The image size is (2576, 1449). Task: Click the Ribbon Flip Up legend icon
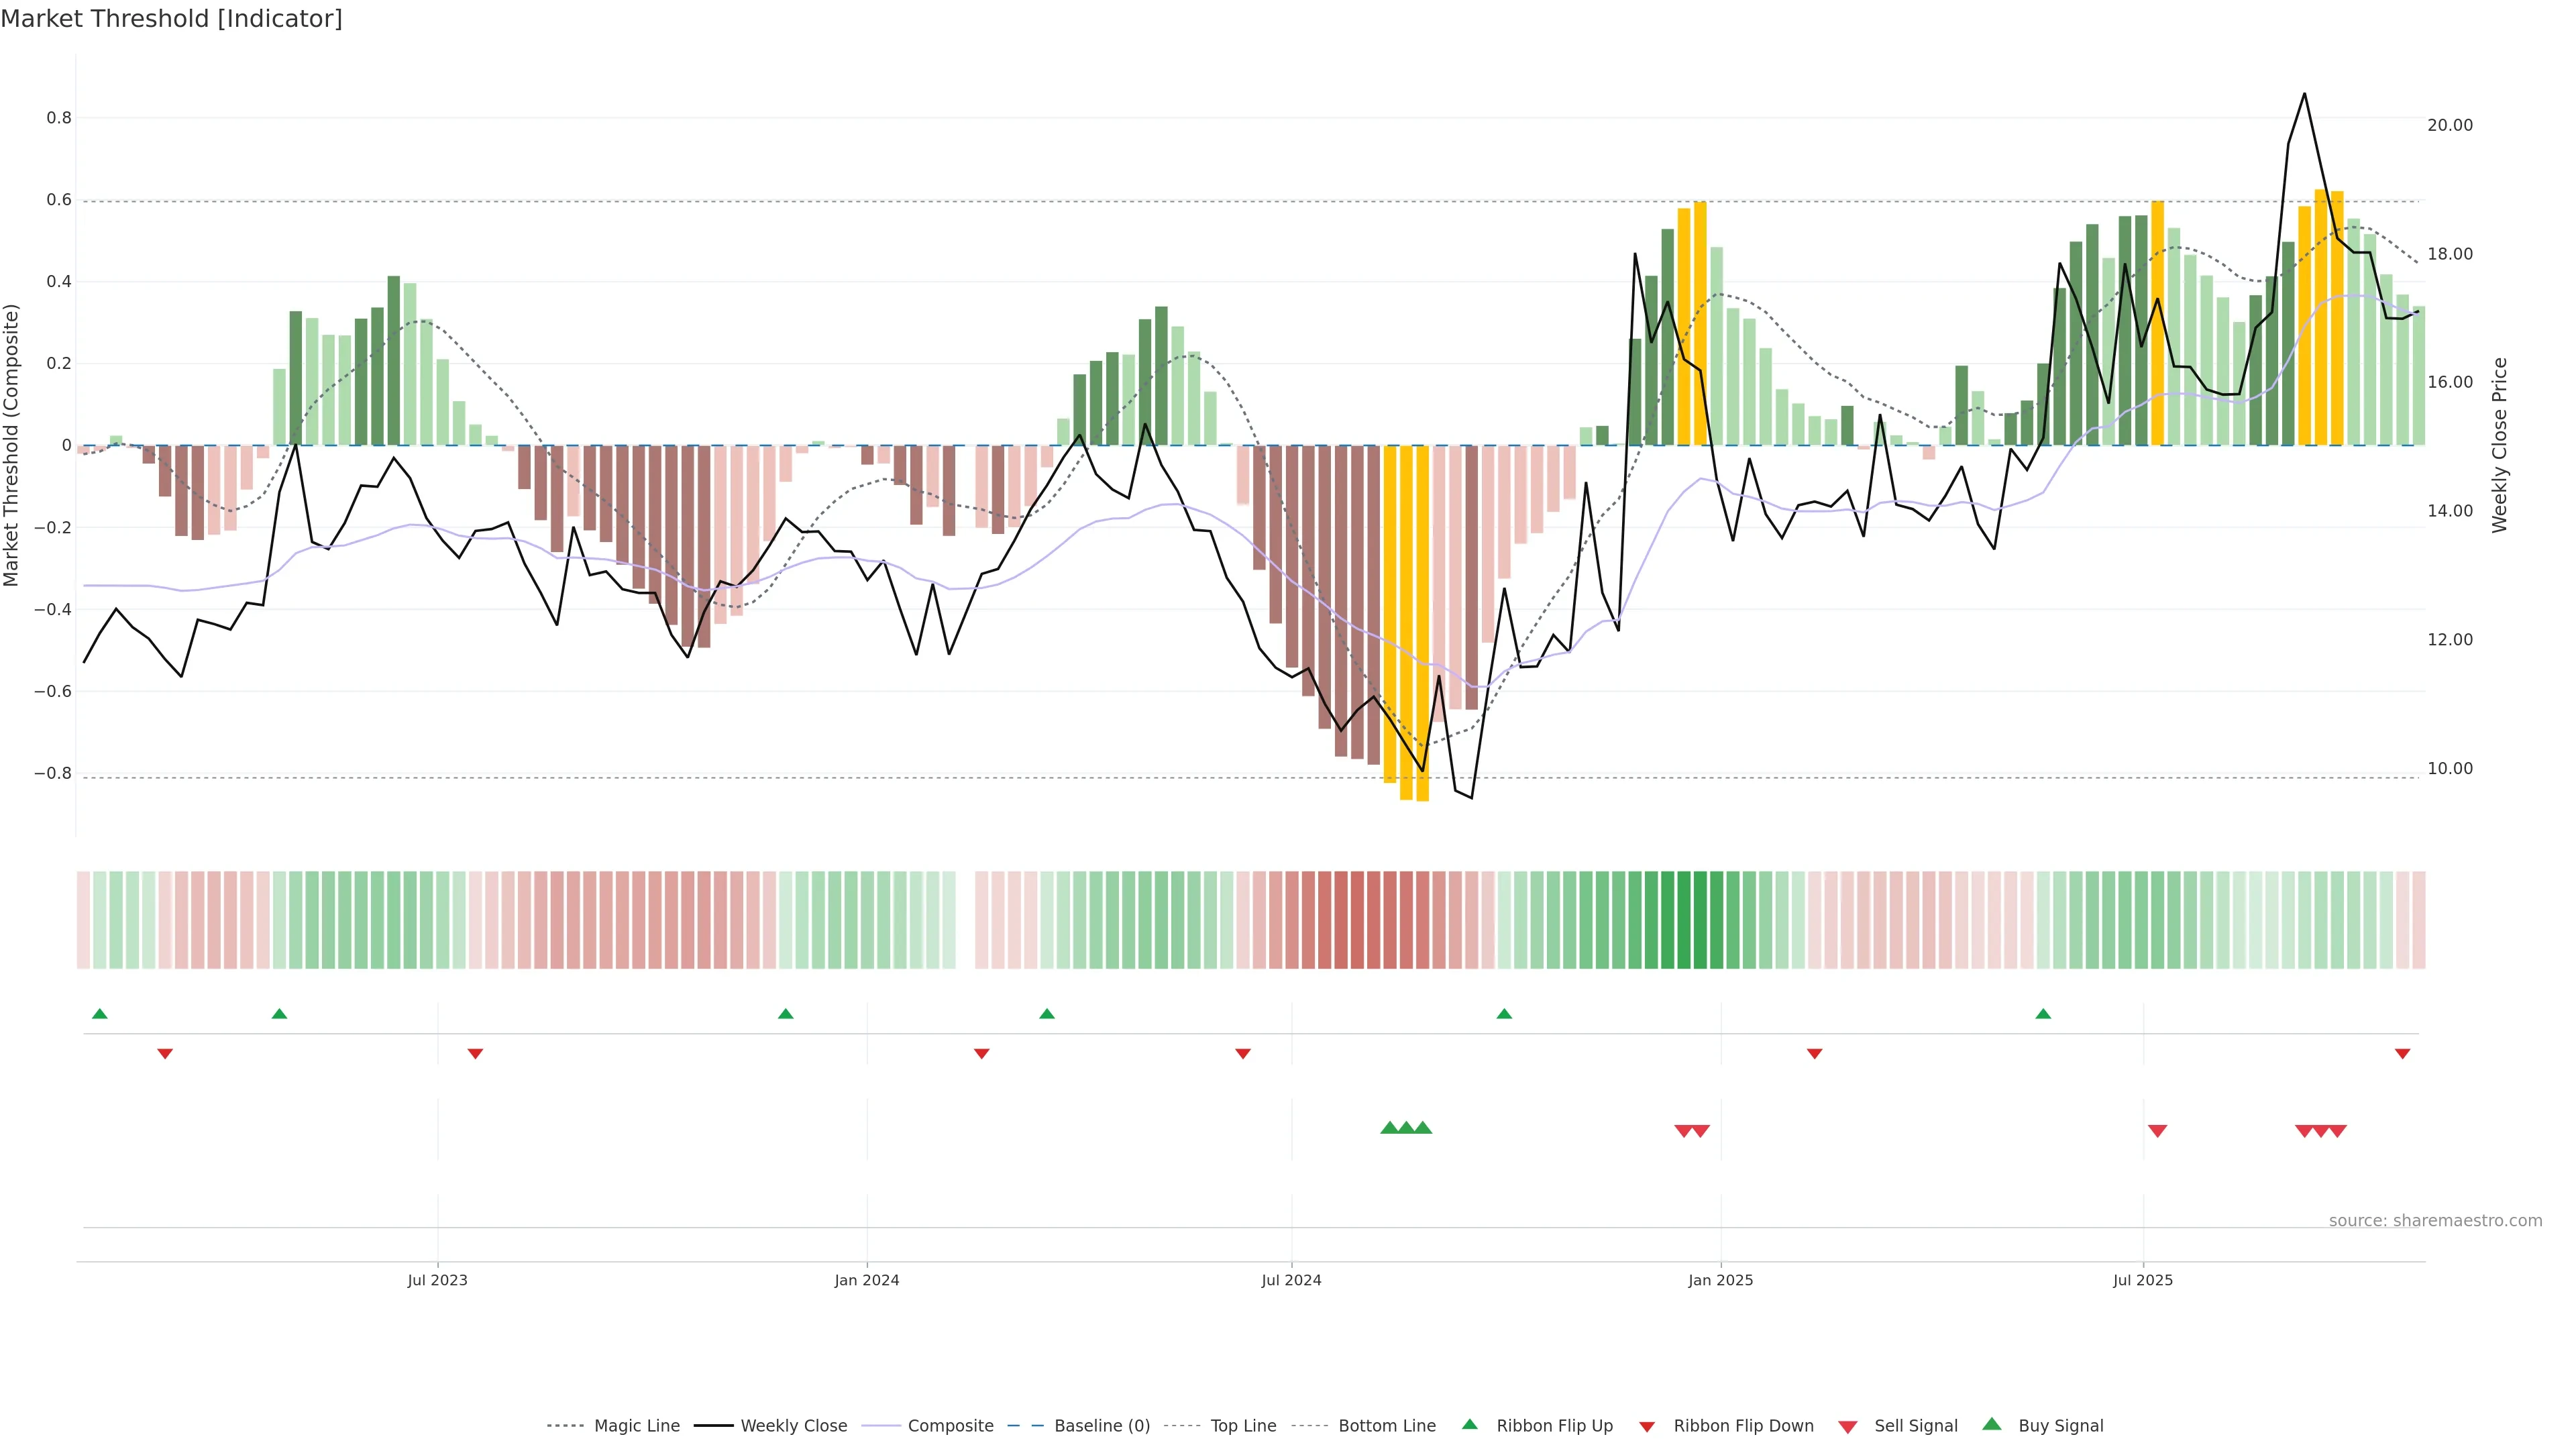pyautogui.click(x=1469, y=1424)
